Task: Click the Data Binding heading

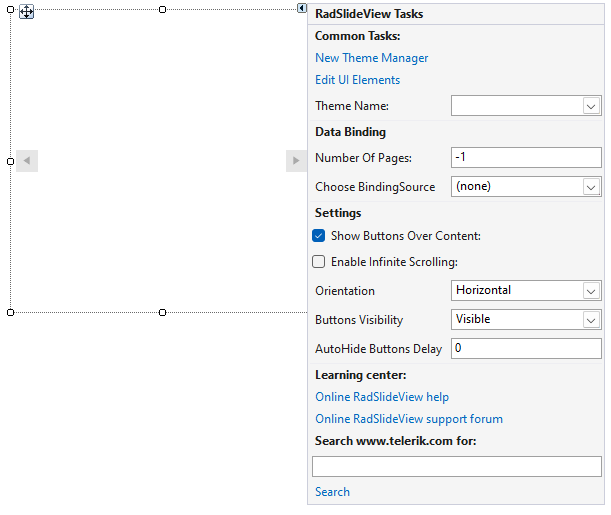Action: 350,132
